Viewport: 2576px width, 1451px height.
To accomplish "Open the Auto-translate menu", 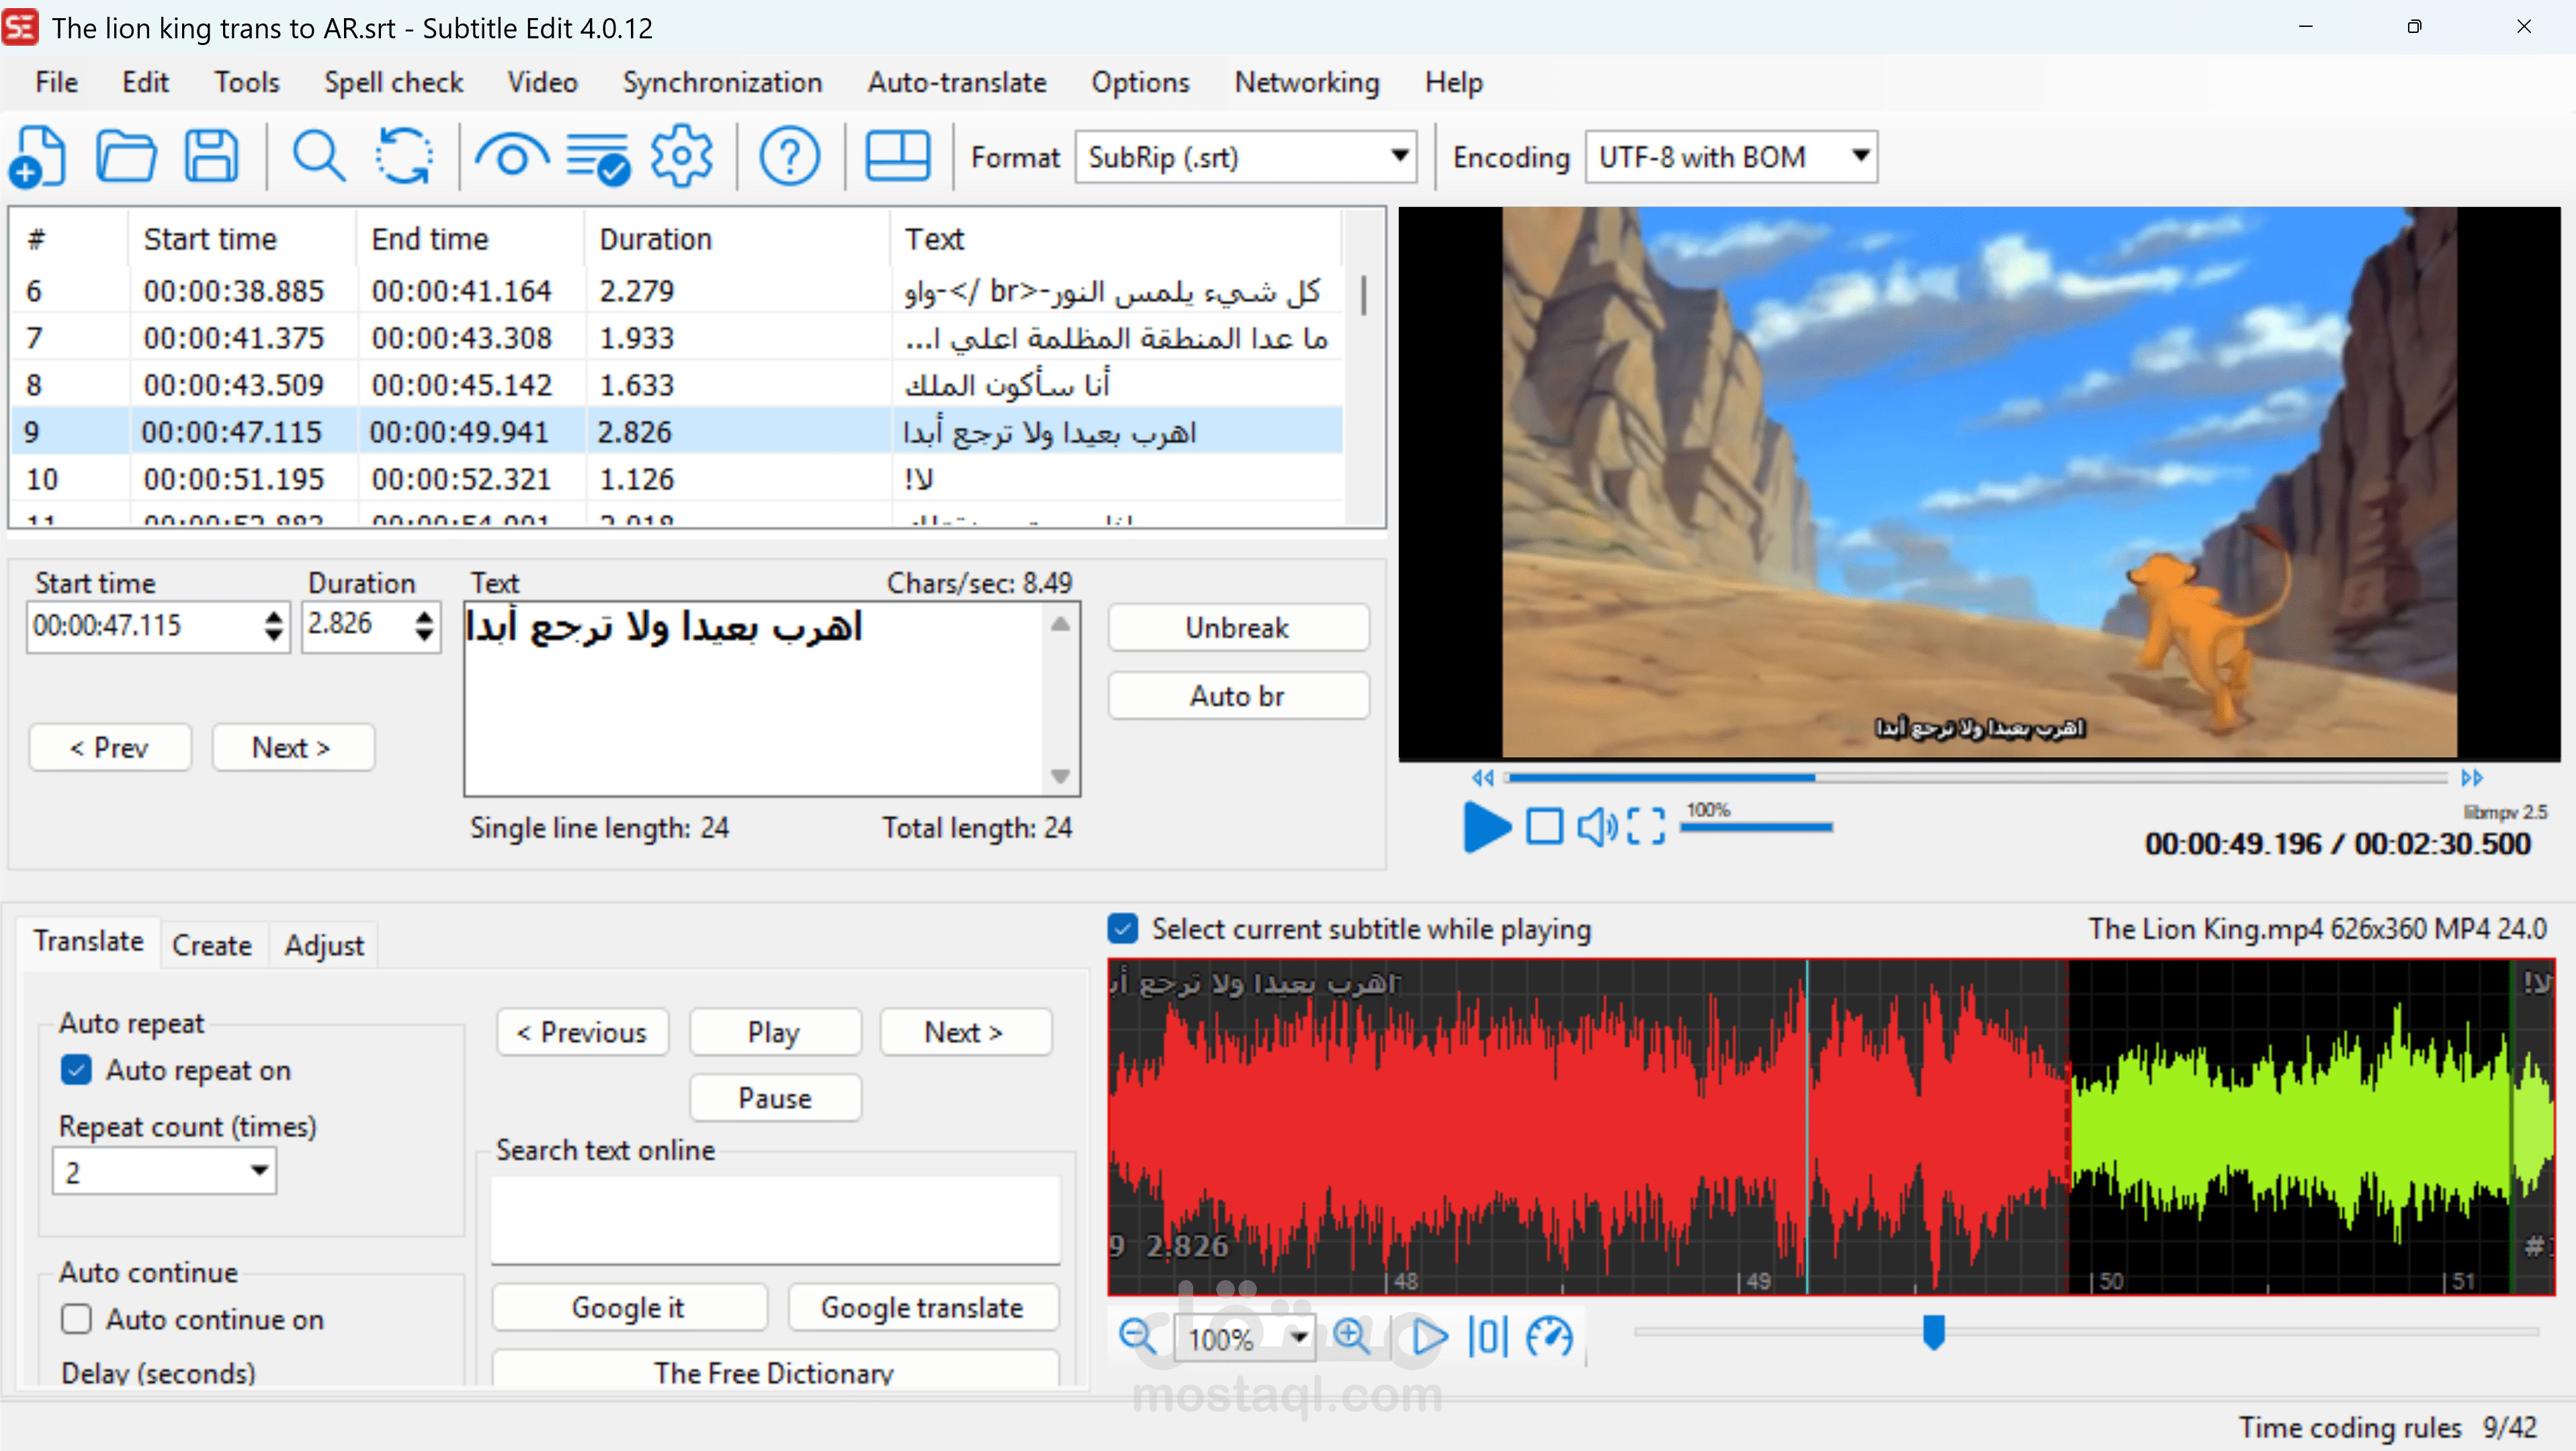I will (x=956, y=83).
